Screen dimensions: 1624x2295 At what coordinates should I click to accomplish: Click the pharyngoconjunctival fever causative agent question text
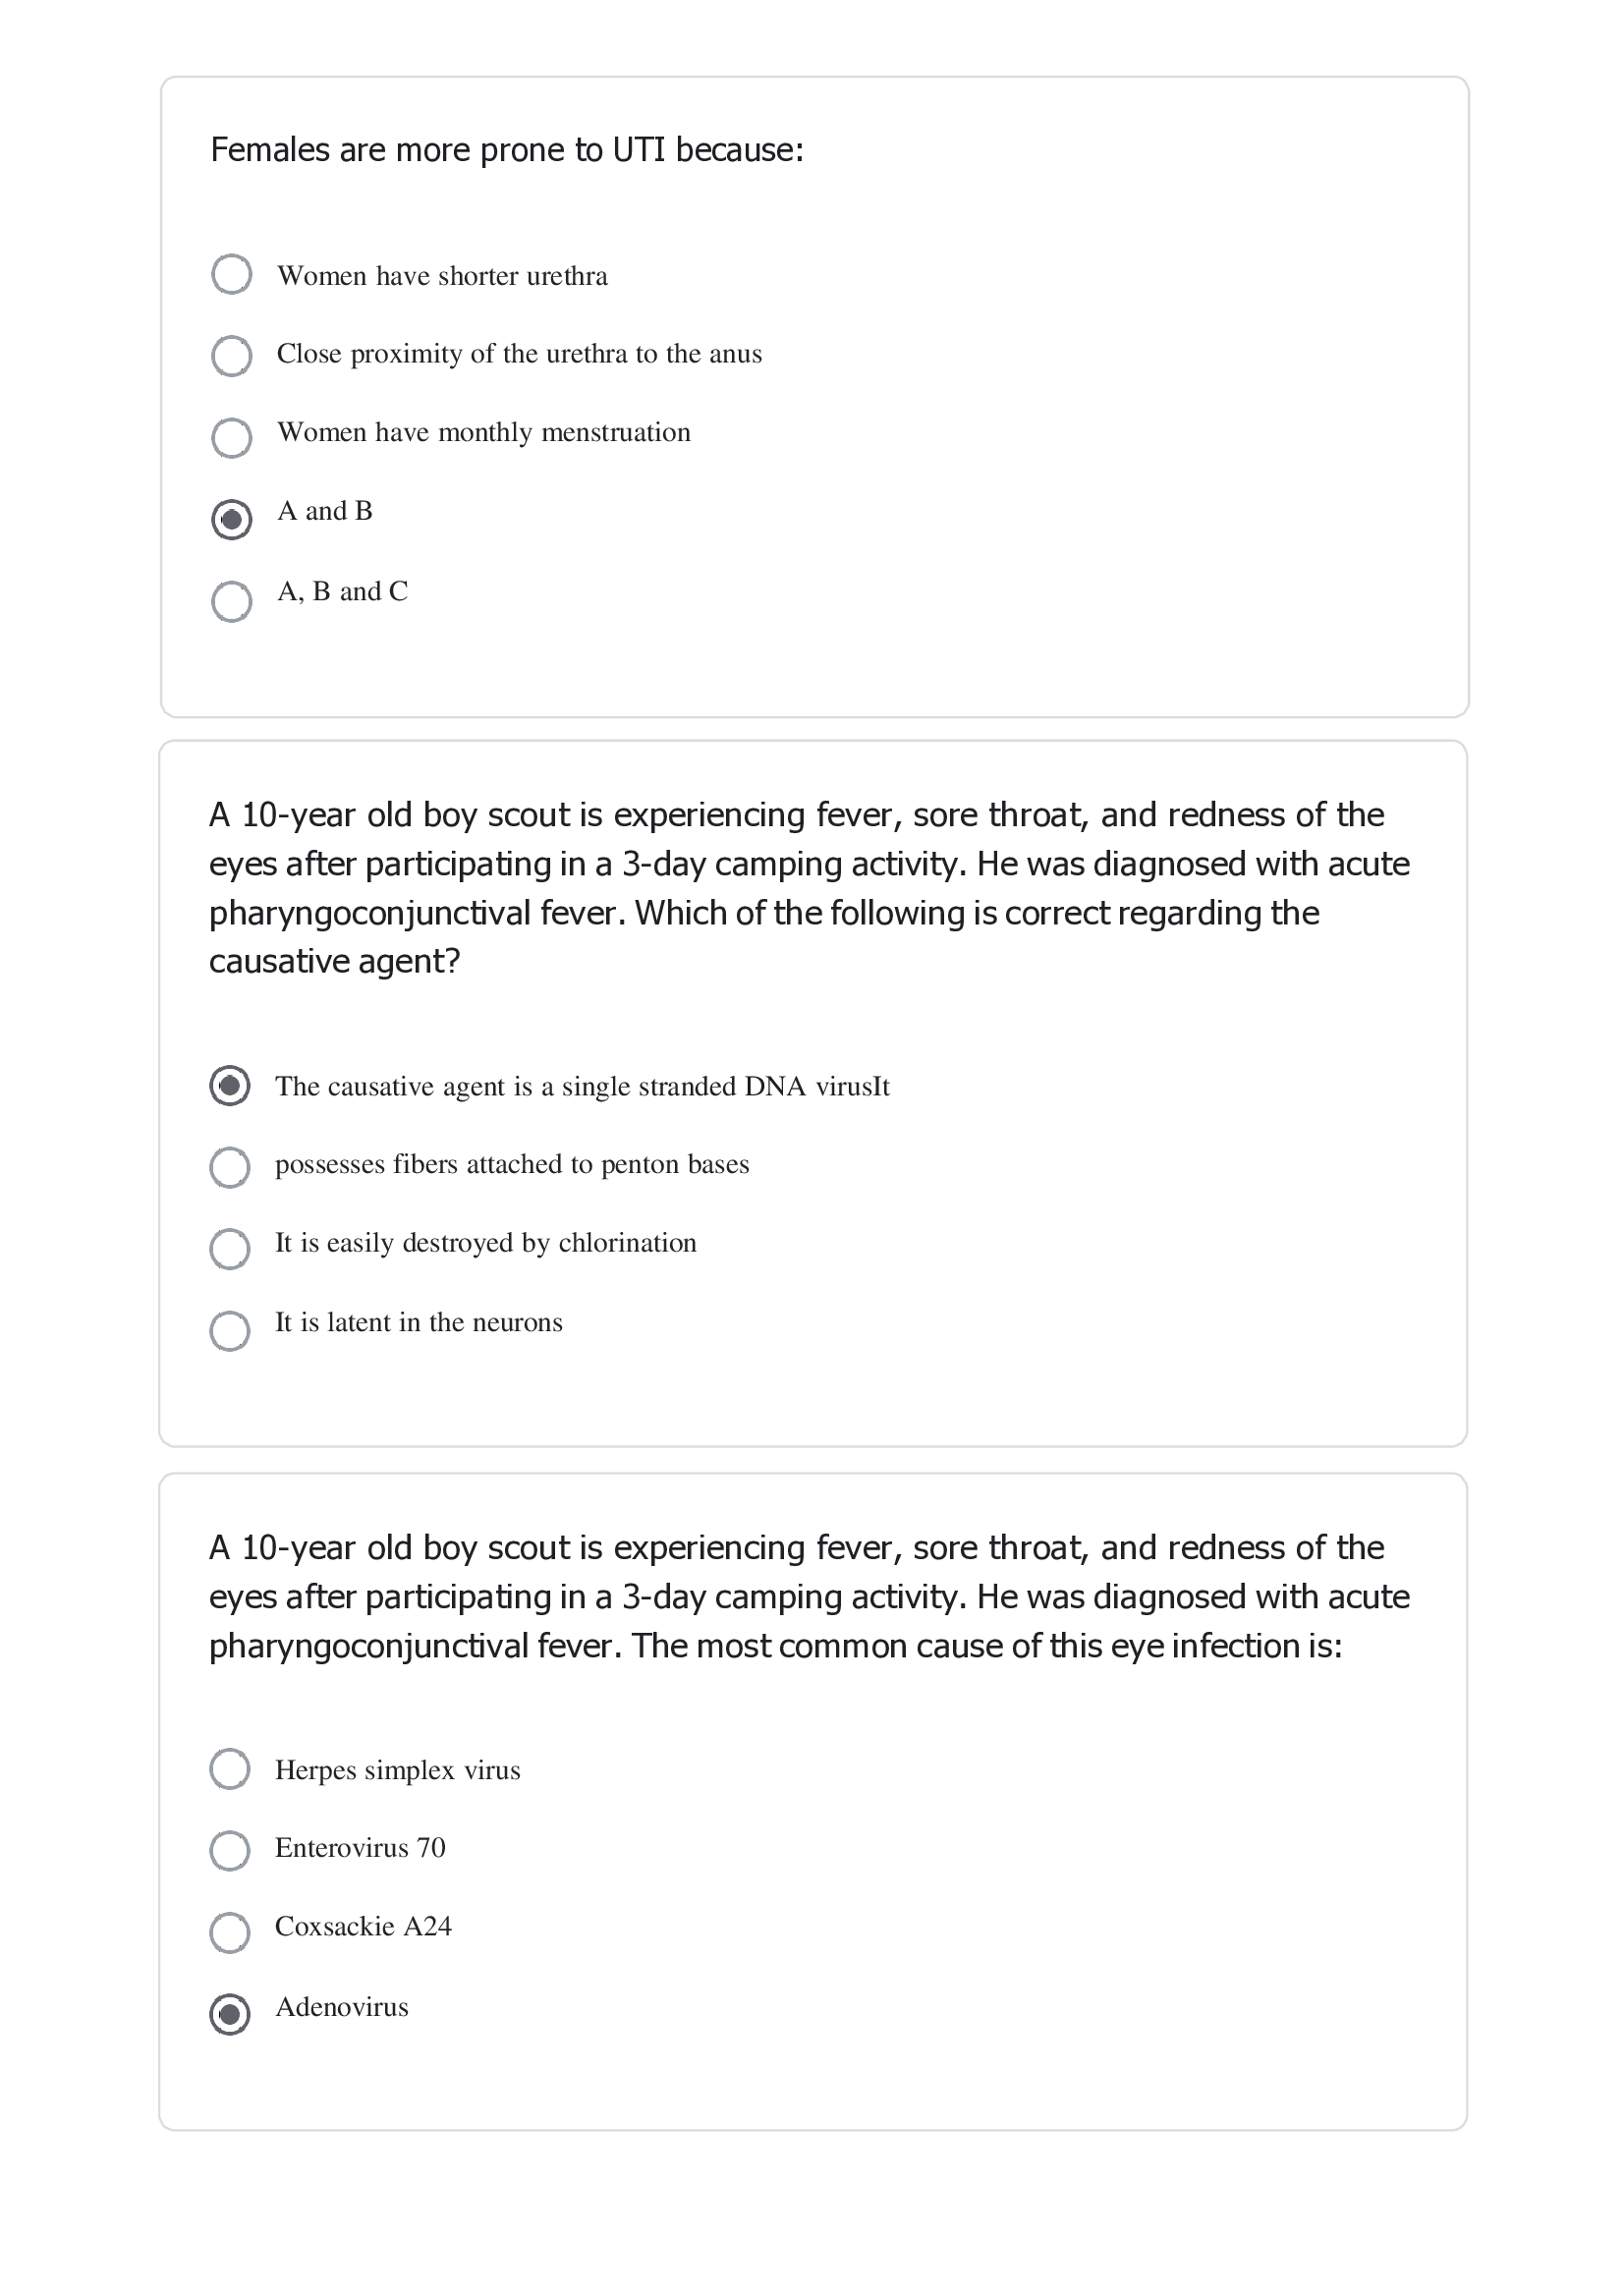800,887
